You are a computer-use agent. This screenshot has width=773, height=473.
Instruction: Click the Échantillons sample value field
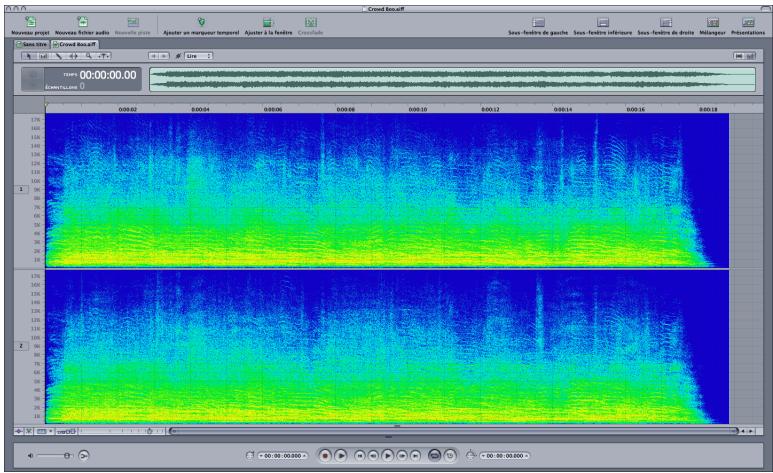pyautogui.click(x=82, y=86)
